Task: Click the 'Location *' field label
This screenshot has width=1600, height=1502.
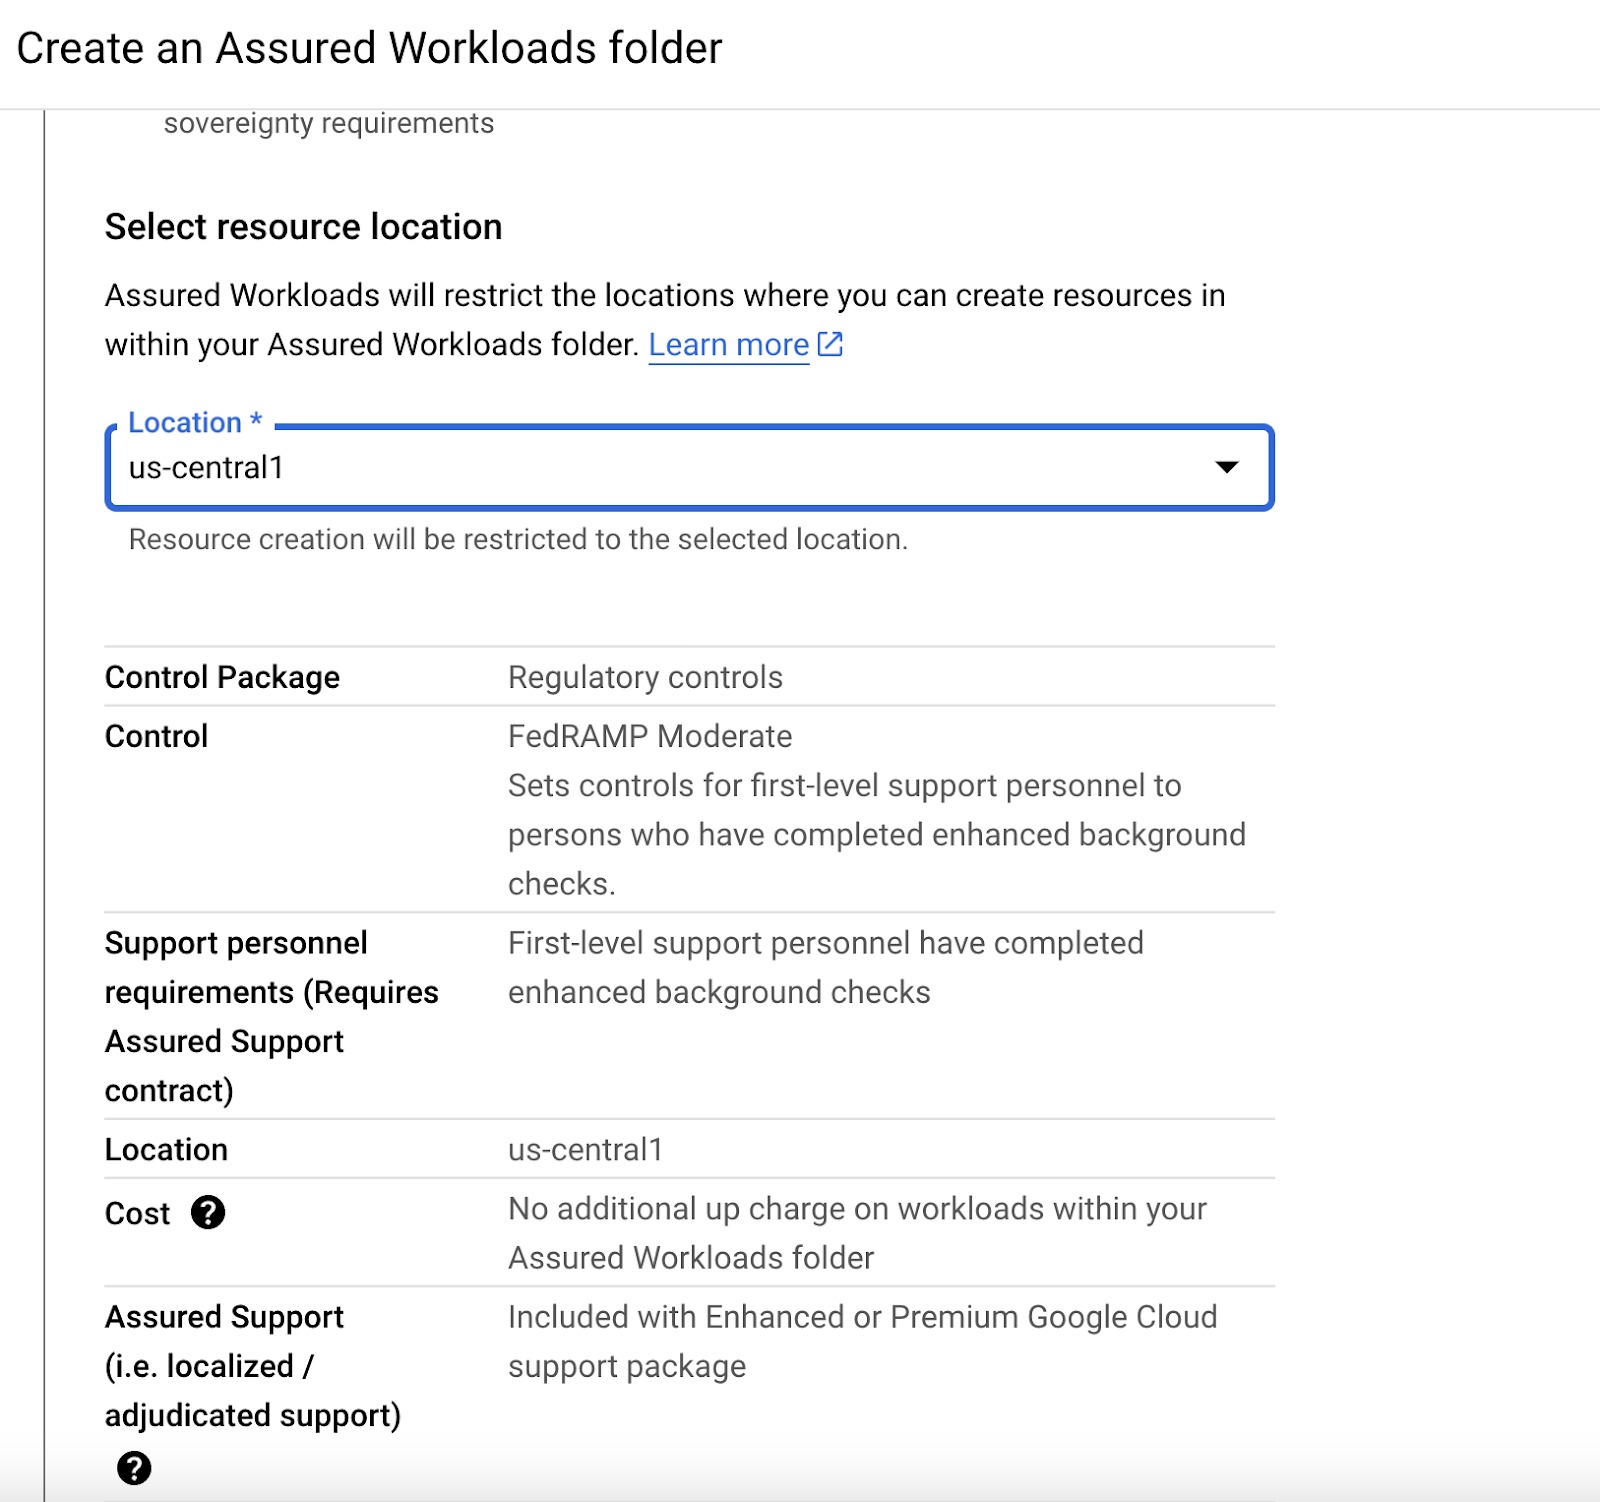Action: [195, 422]
